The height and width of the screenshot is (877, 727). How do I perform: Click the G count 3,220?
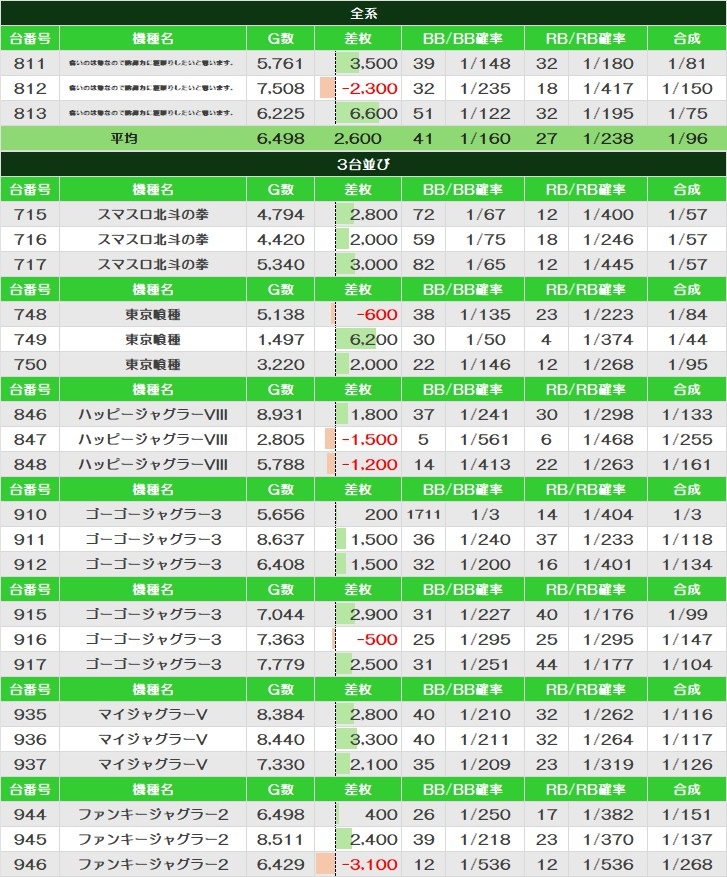[x=280, y=365]
